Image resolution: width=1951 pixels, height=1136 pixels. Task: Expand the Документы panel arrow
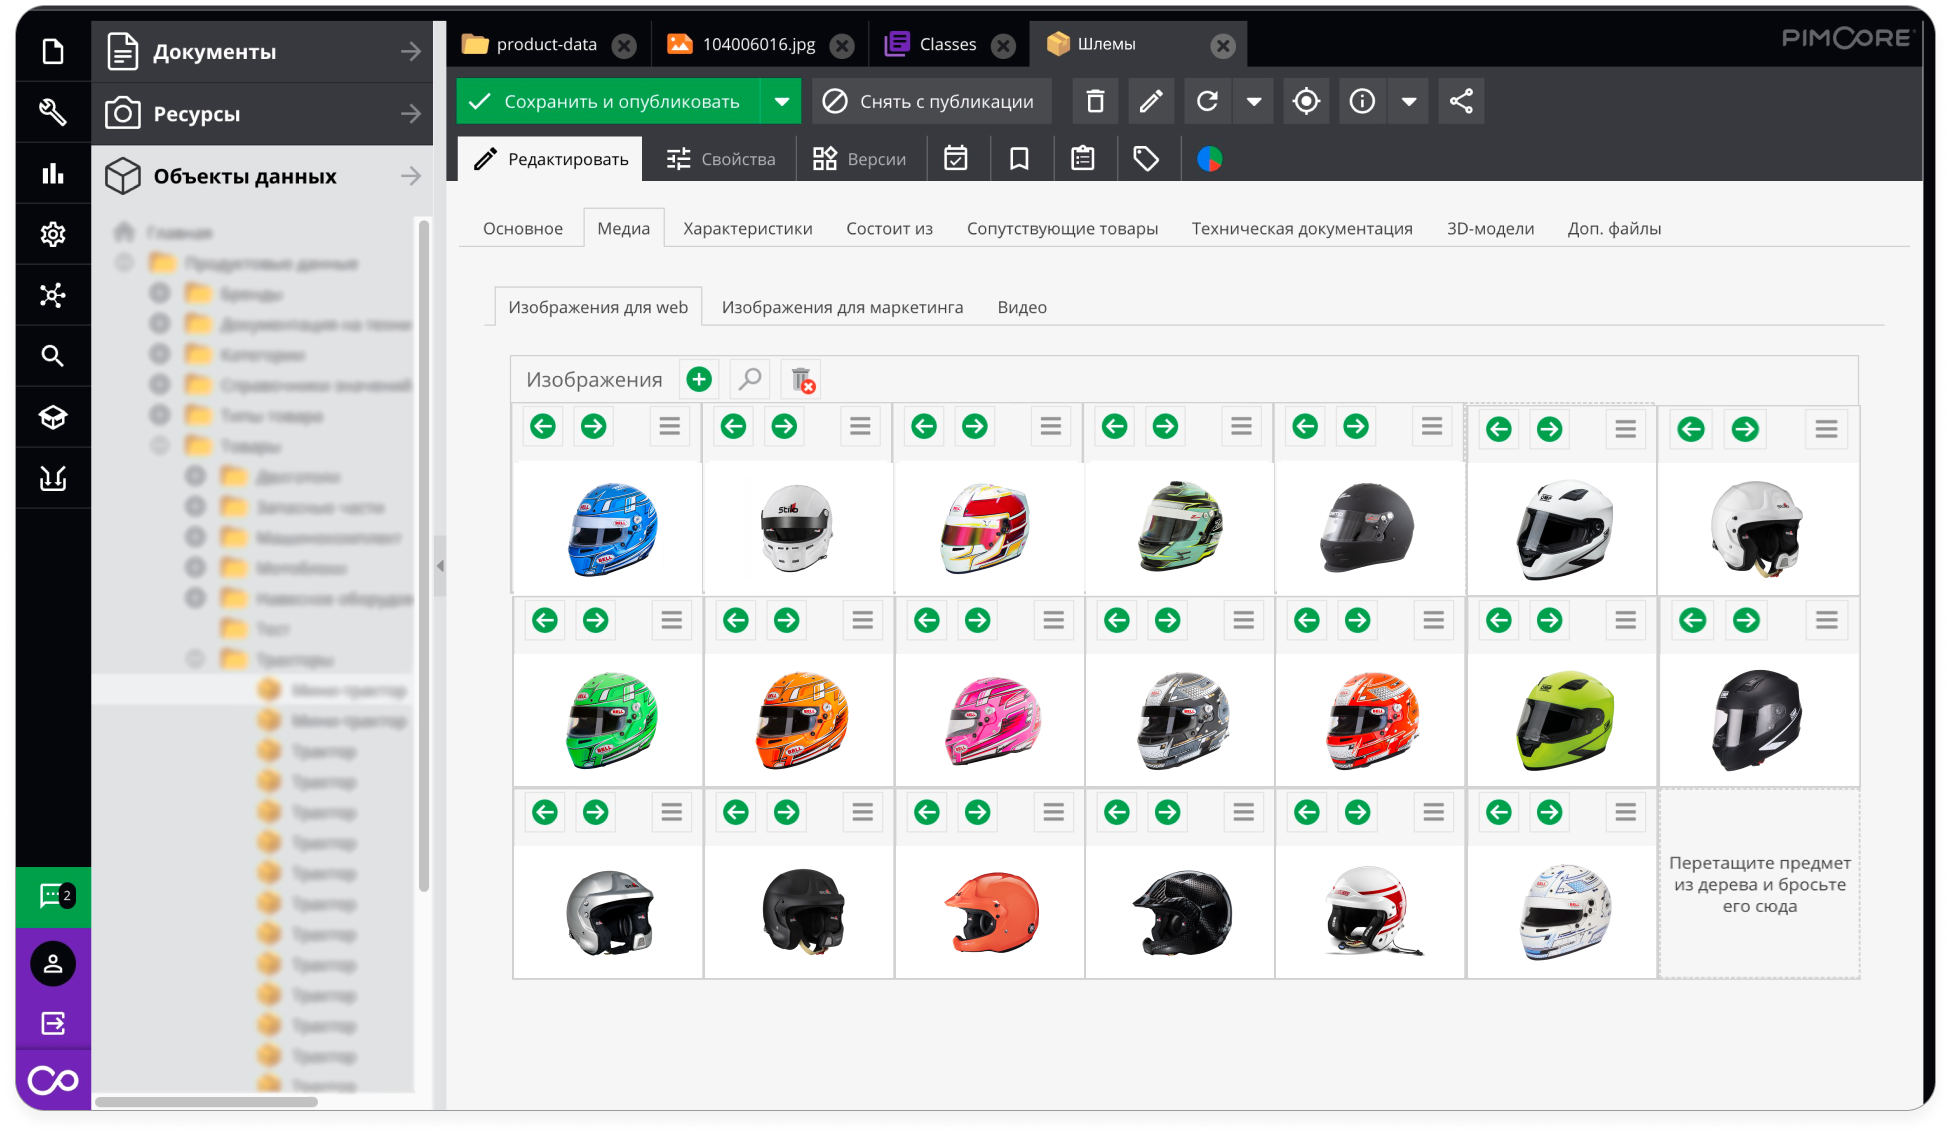coord(411,51)
